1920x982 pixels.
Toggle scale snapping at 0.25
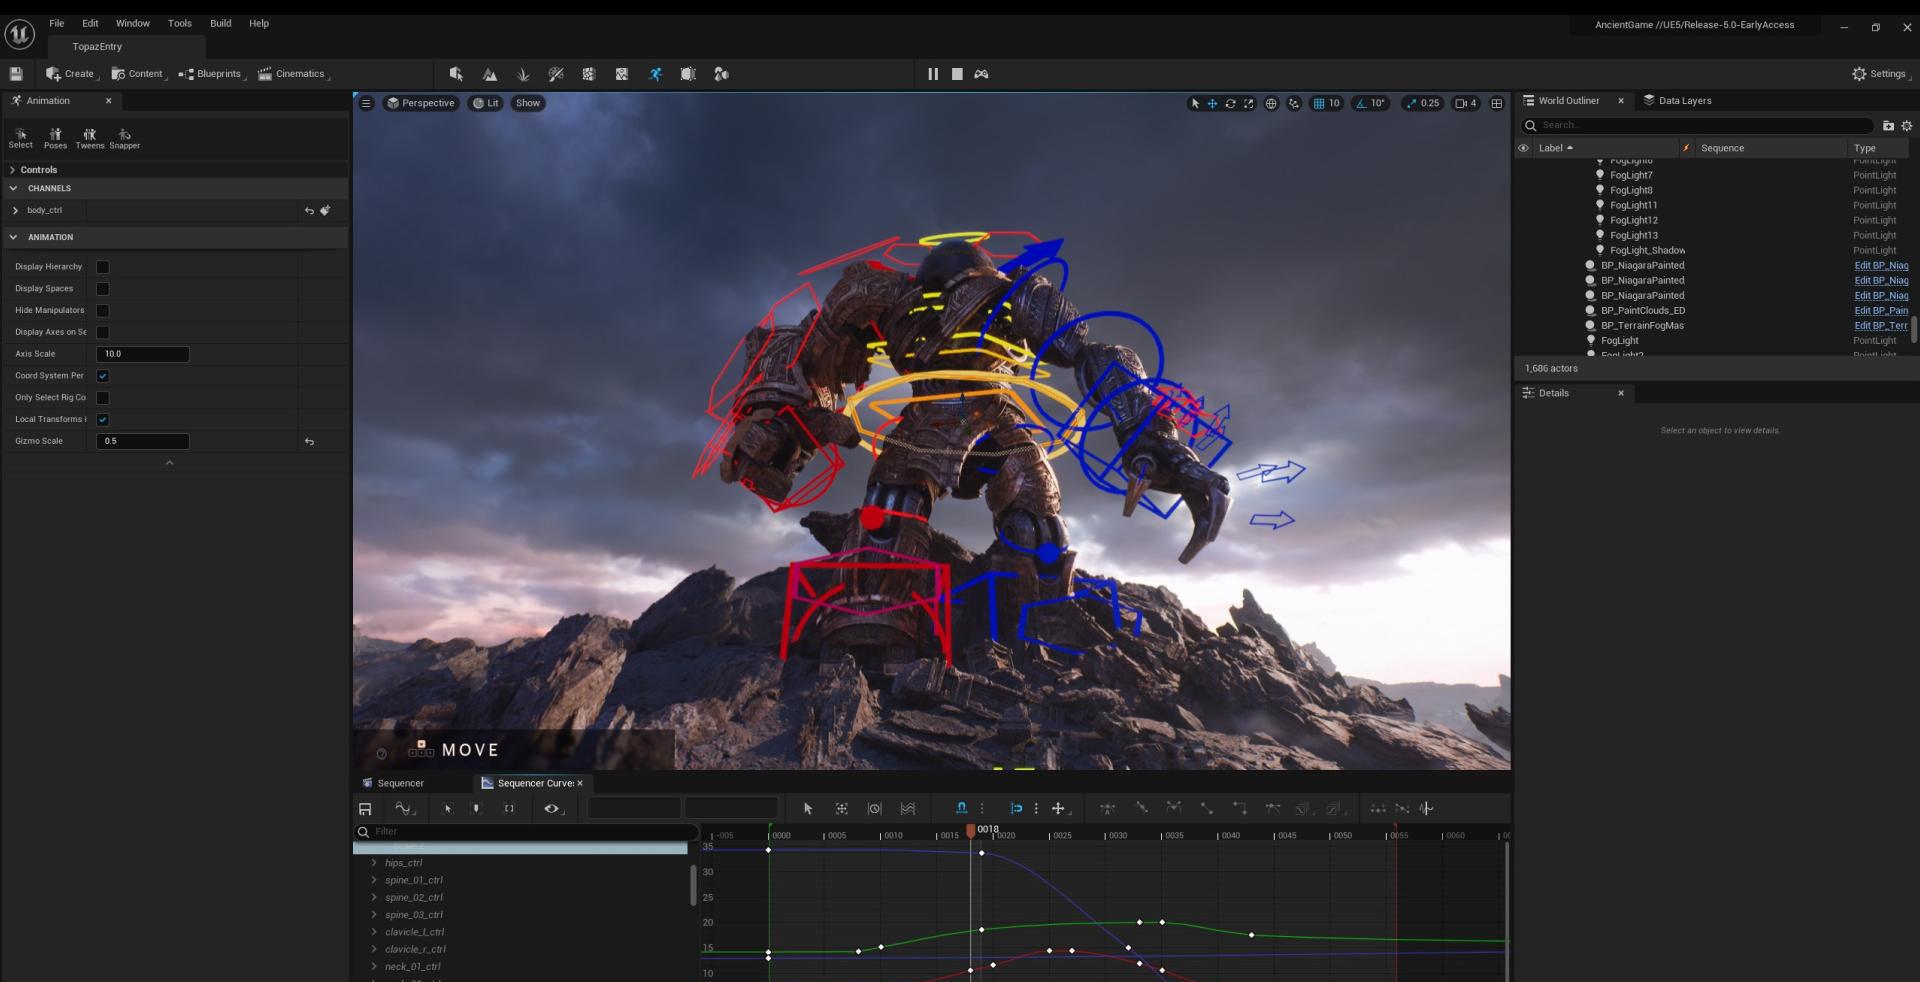click(x=1422, y=103)
